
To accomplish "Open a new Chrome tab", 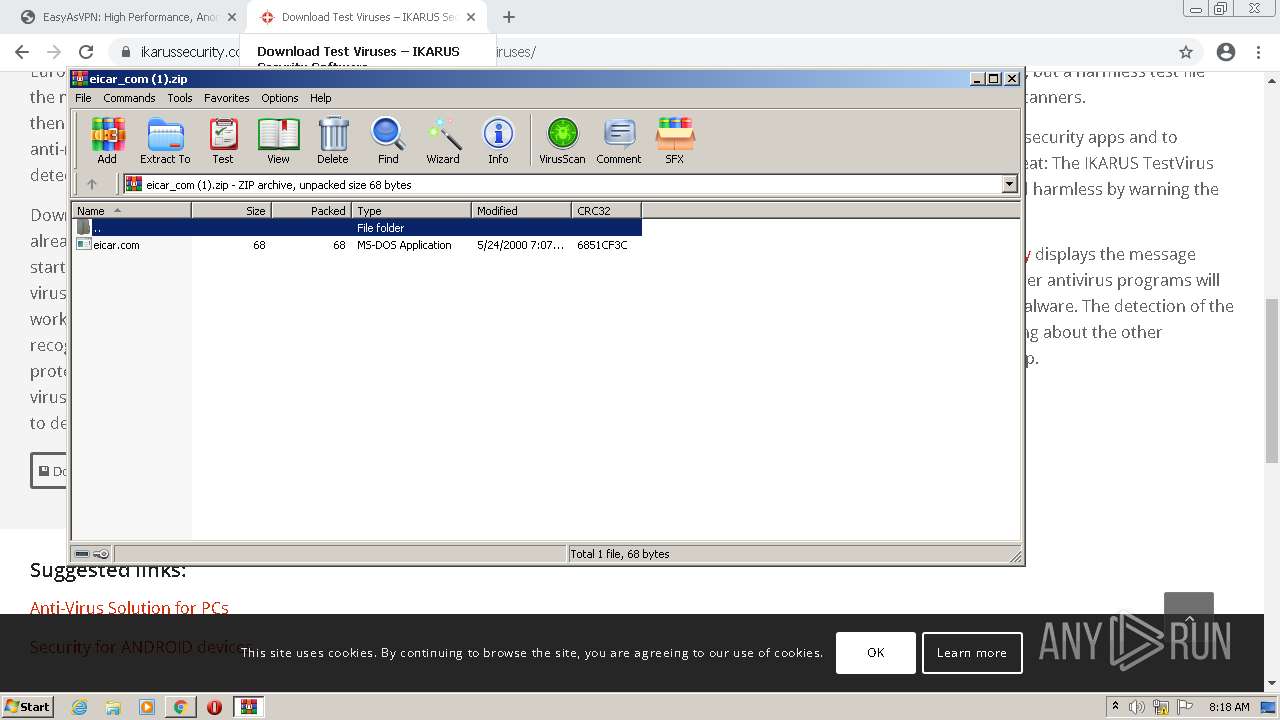I will point(509,17).
